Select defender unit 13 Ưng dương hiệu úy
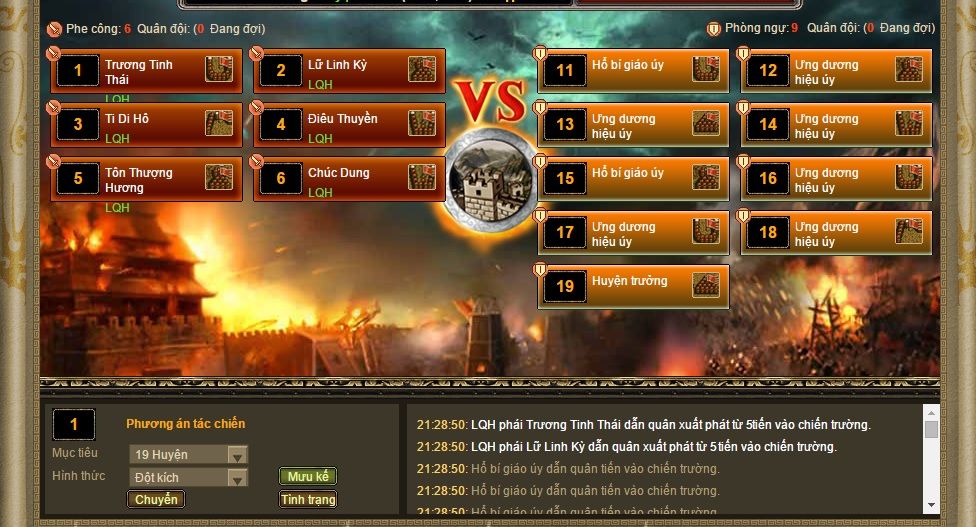The height and width of the screenshot is (527, 976). [x=633, y=124]
